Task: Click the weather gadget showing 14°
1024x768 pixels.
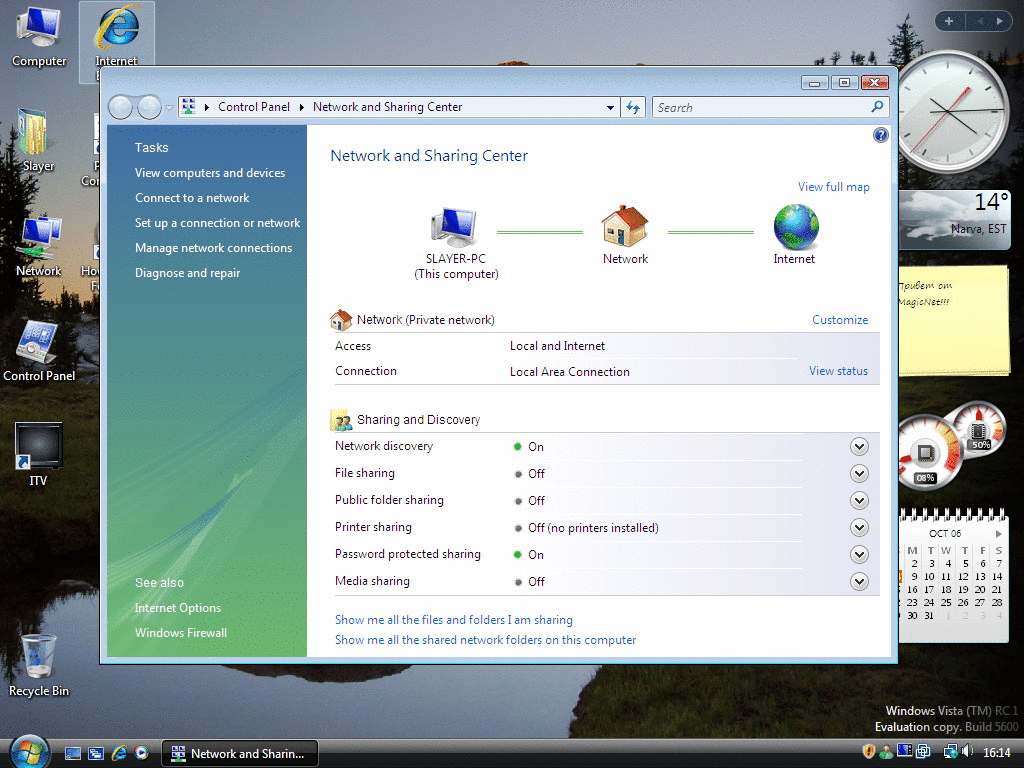Action: [955, 219]
